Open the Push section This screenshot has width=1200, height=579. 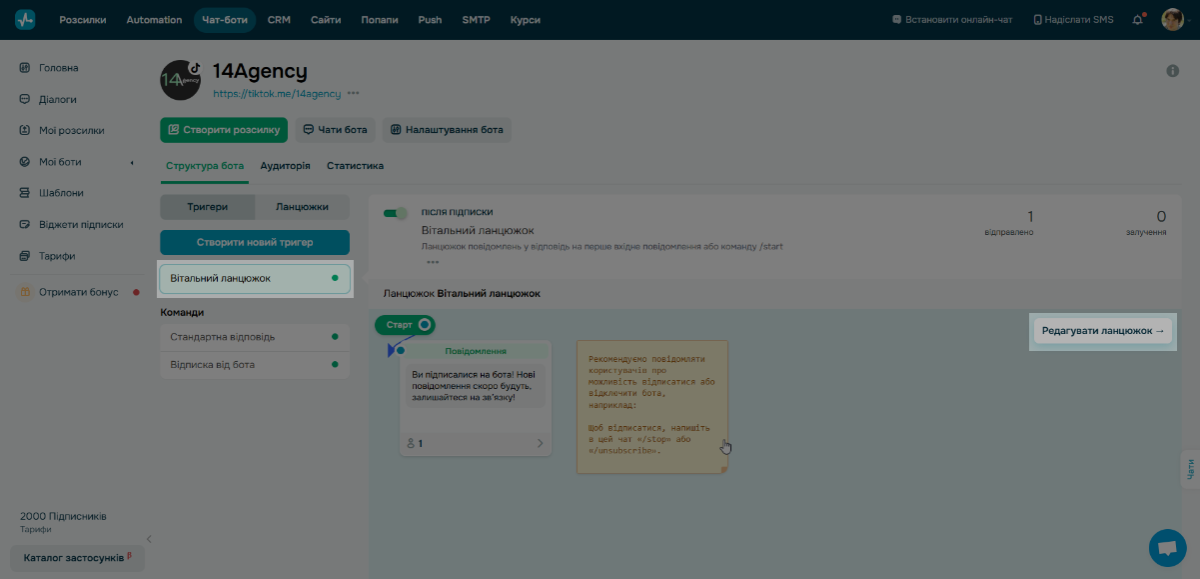[x=430, y=20]
